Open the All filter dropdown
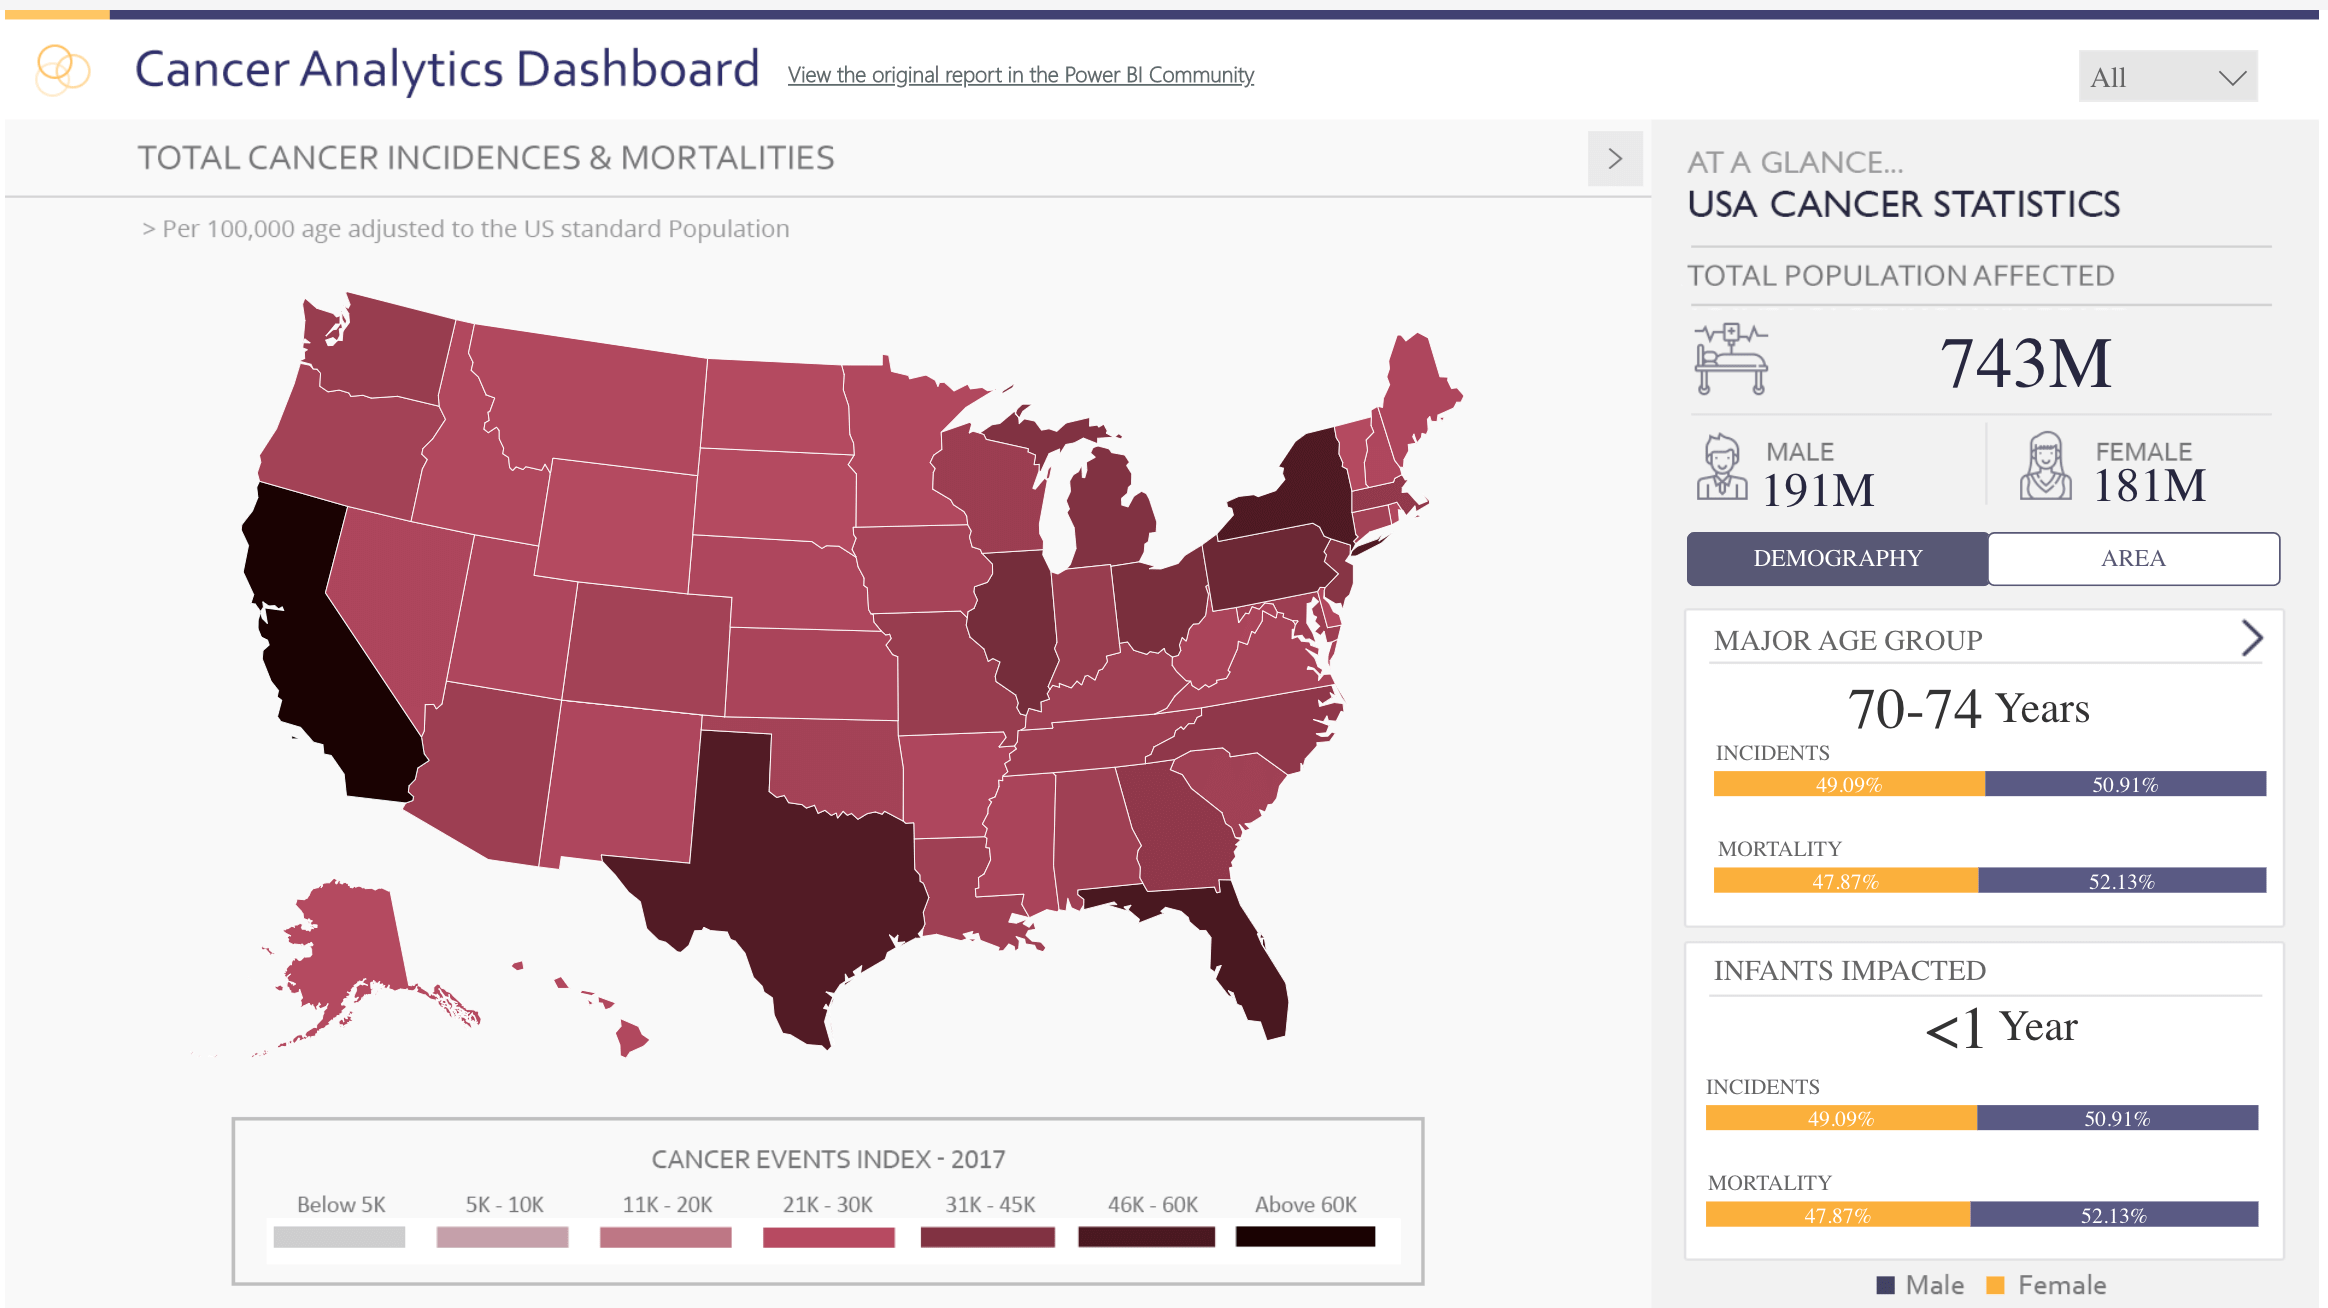 click(2167, 77)
